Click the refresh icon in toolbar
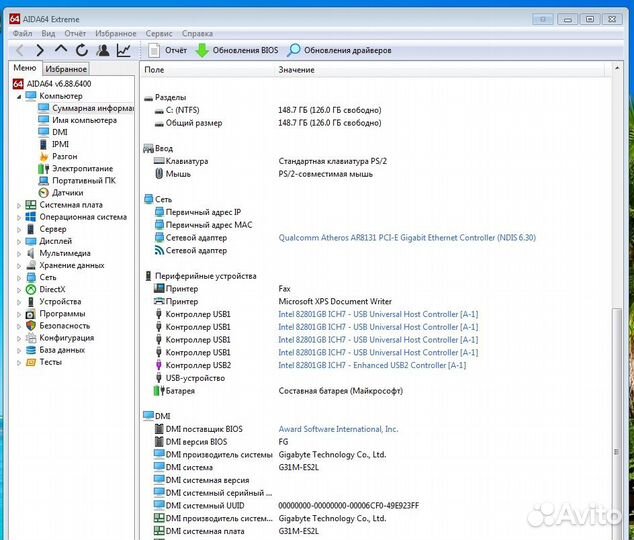 coord(82,50)
